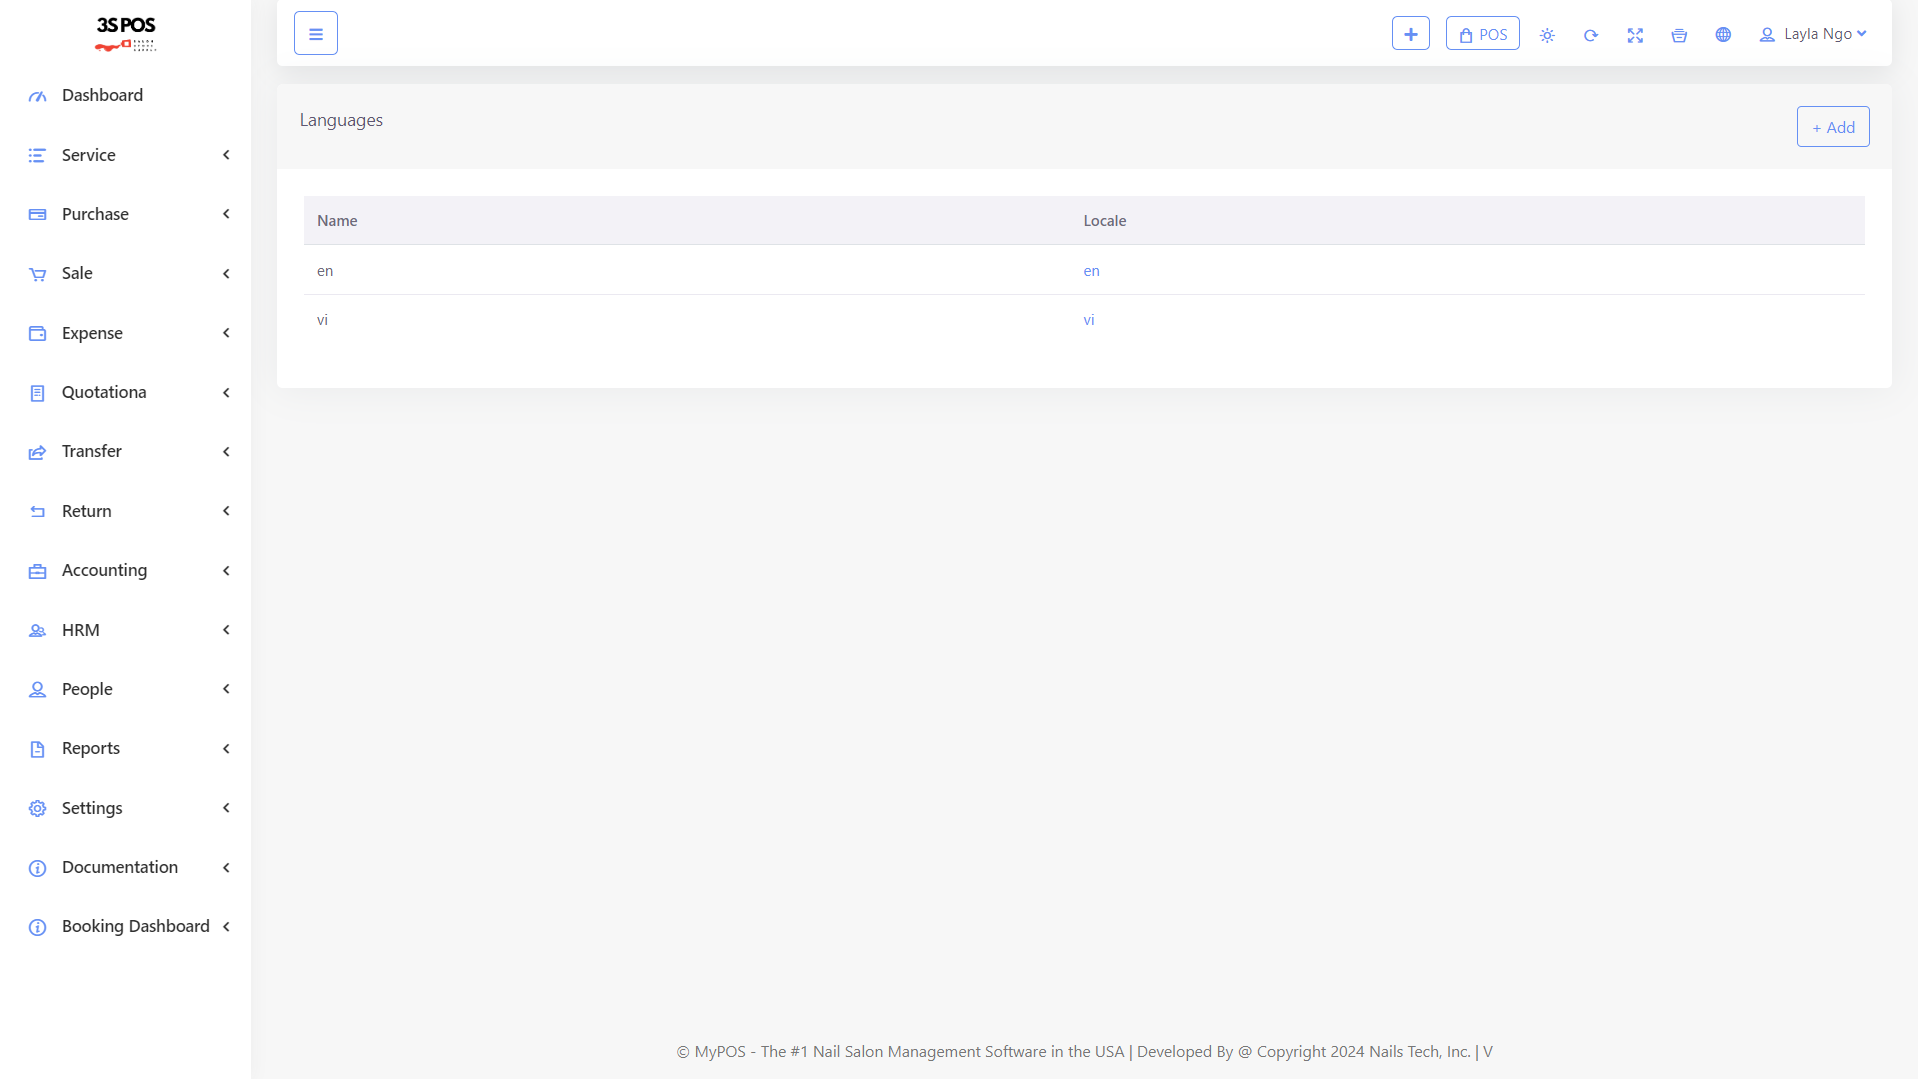
Task: Open the Layla Ngo user dropdown
Action: pos(1812,34)
